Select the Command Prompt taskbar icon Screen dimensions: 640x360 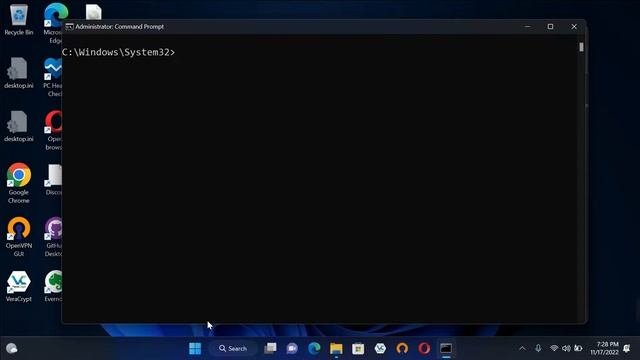[446, 348]
